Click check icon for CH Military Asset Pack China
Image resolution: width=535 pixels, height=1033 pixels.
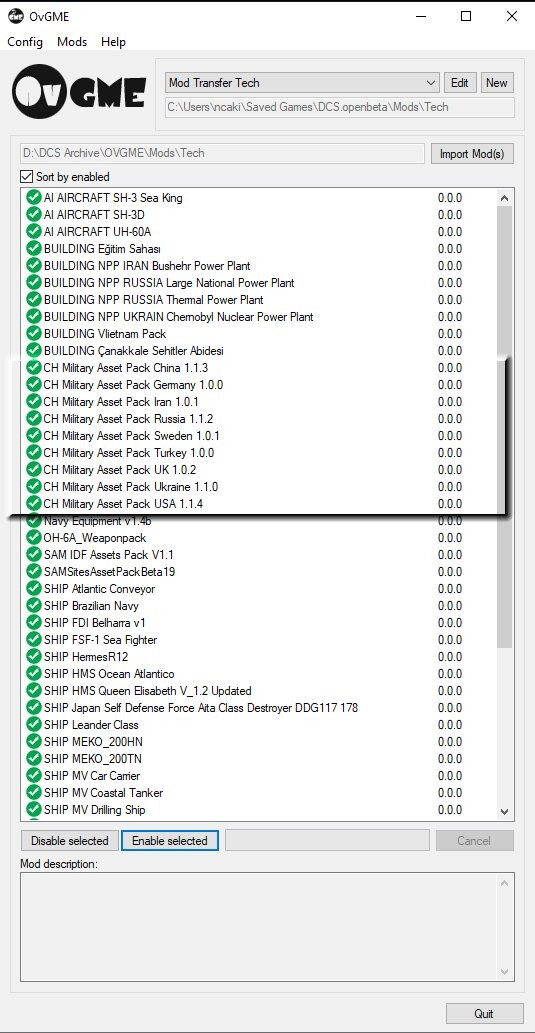tap(33, 368)
